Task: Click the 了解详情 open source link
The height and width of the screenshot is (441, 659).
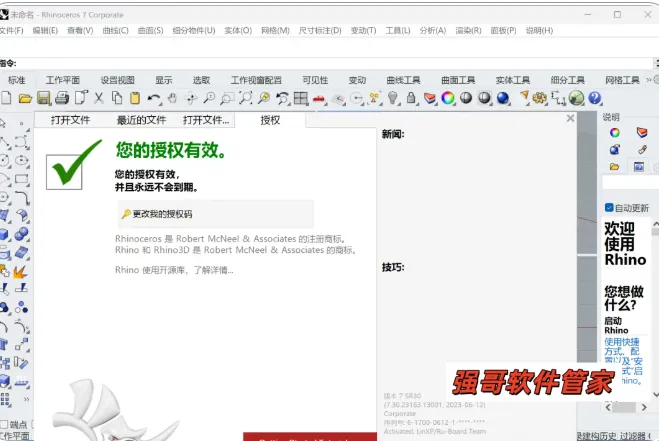Action: point(213,270)
